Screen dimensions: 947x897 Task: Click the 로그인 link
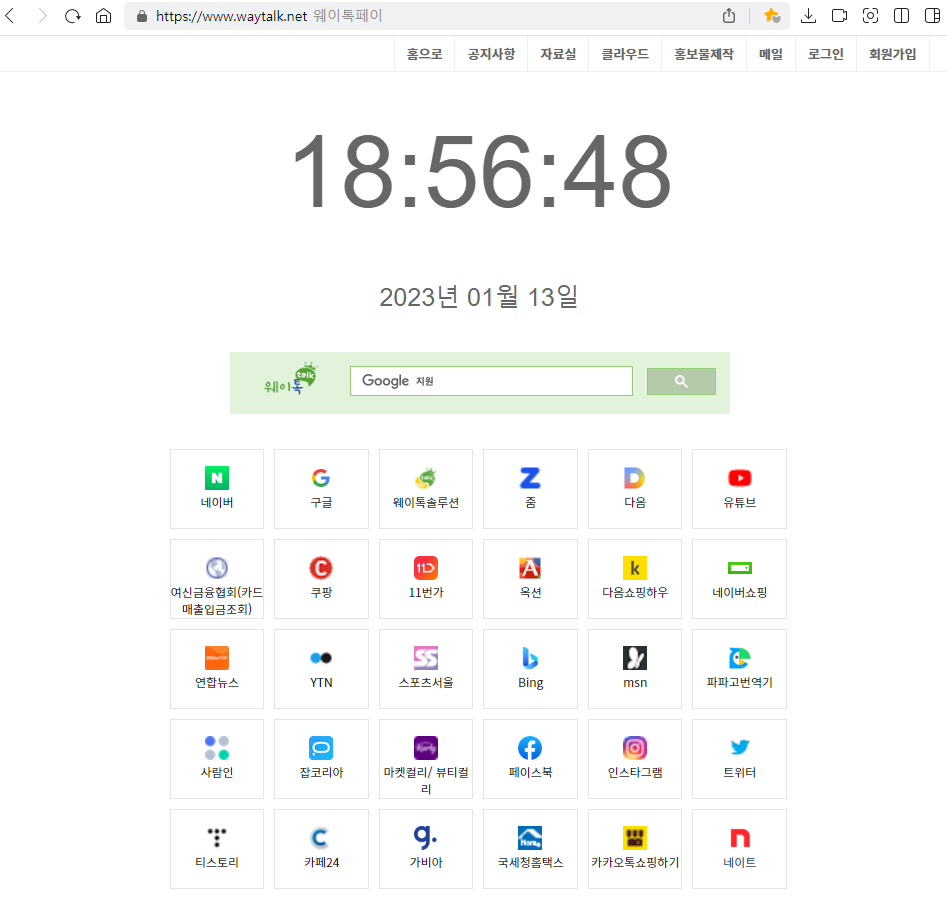826,54
